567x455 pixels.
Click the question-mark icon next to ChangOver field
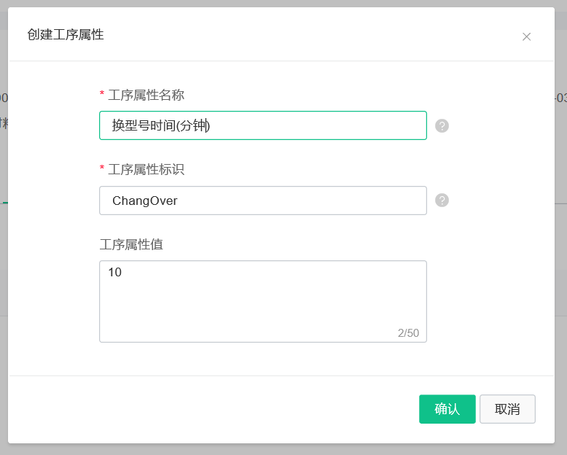coord(442,200)
